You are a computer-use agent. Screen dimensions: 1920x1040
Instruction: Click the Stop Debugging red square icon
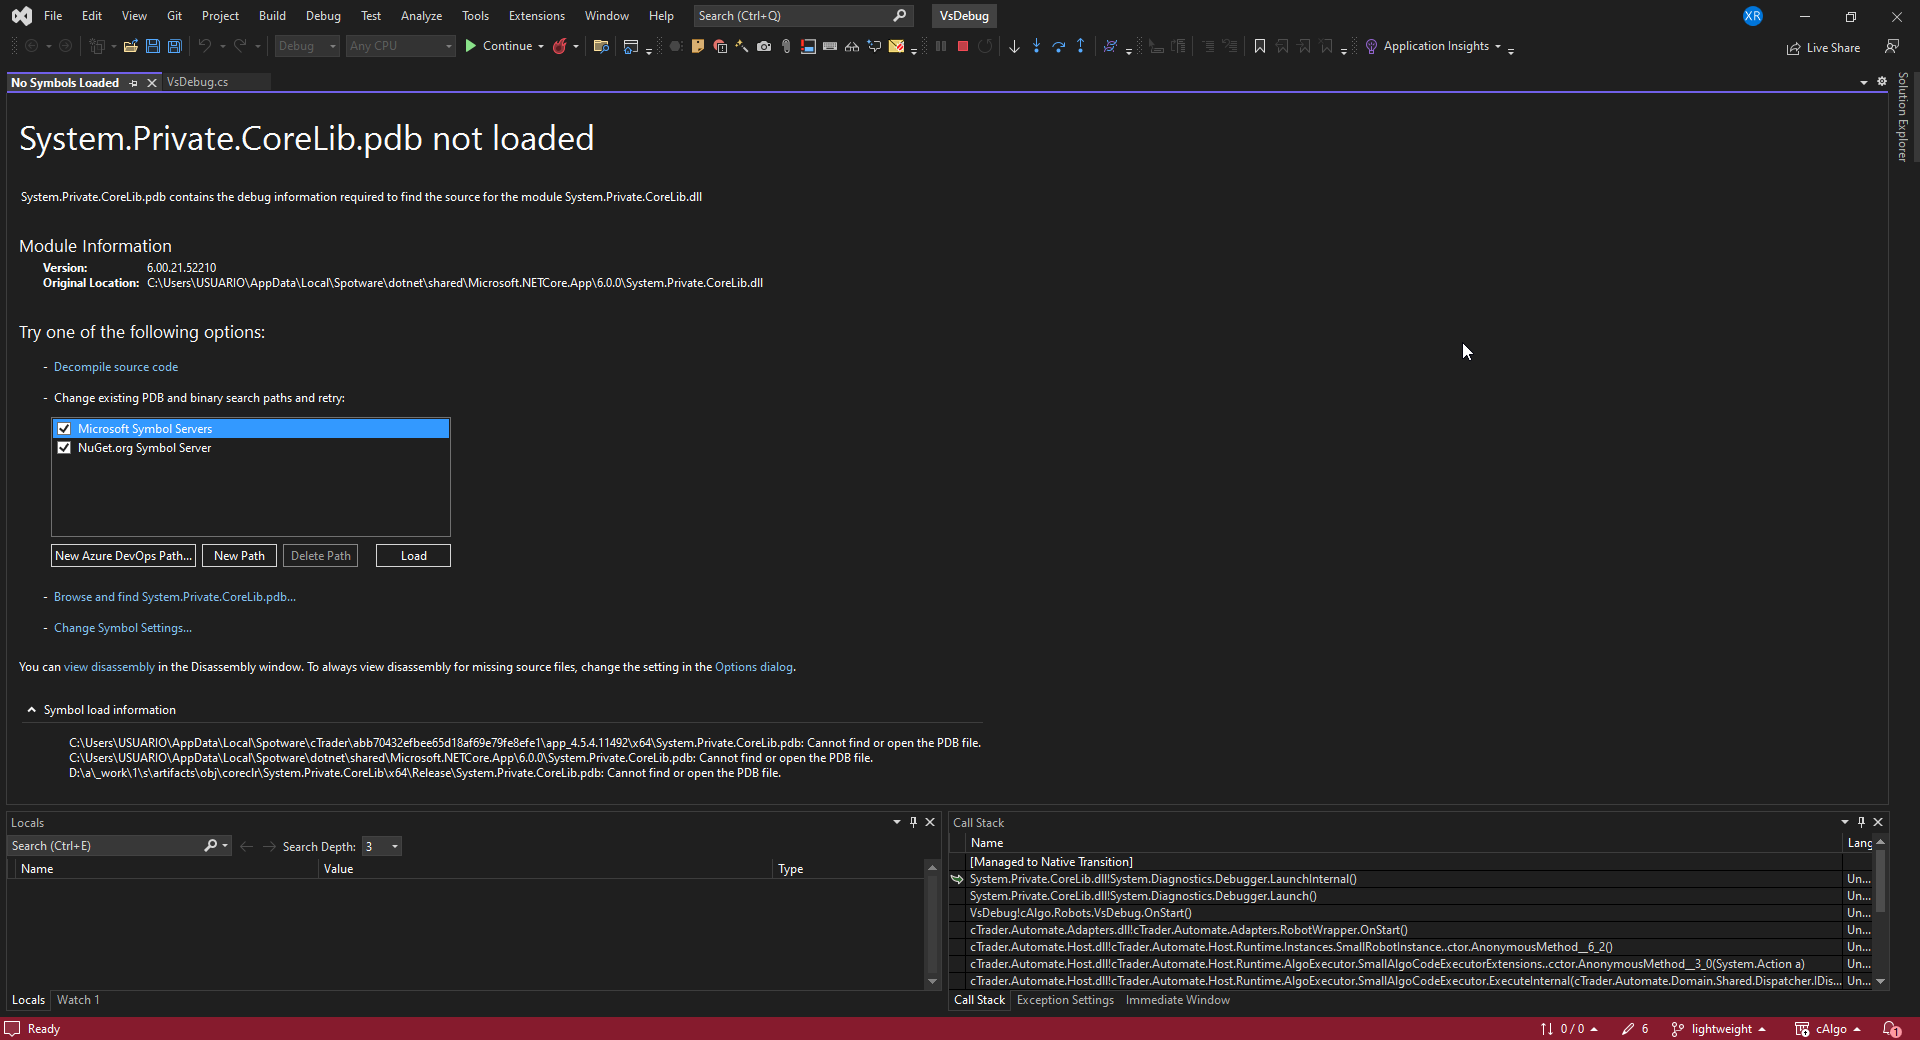click(963, 46)
